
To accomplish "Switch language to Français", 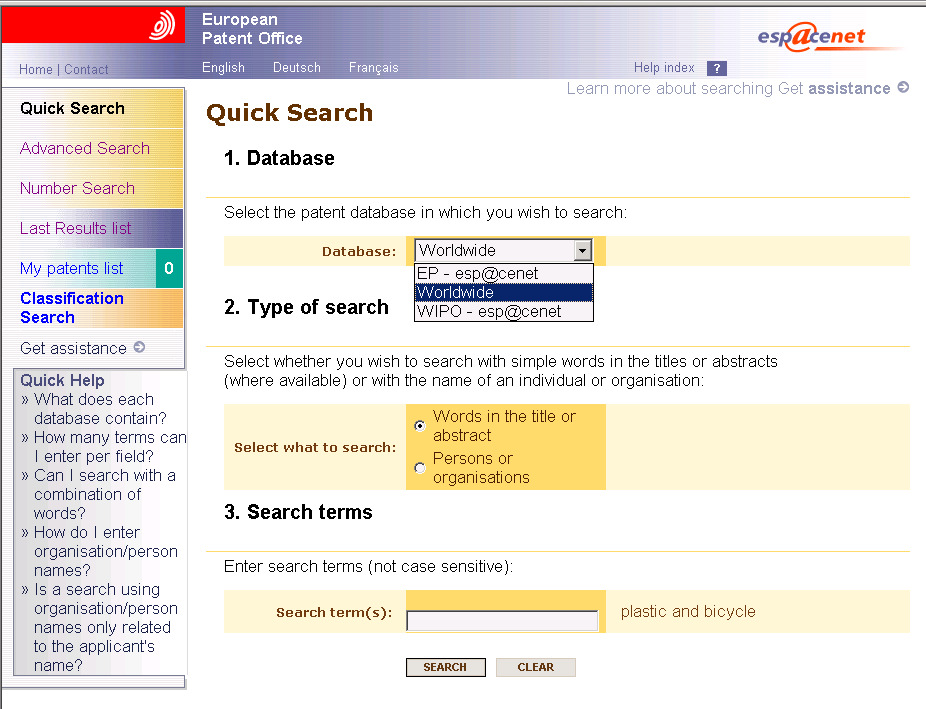I will [374, 68].
